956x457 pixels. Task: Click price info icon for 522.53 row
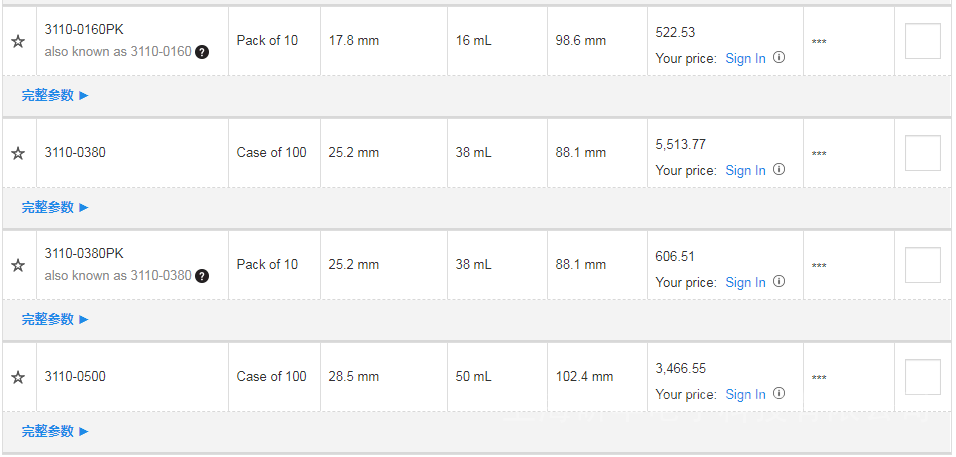pyautogui.click(x=779, y=58)
